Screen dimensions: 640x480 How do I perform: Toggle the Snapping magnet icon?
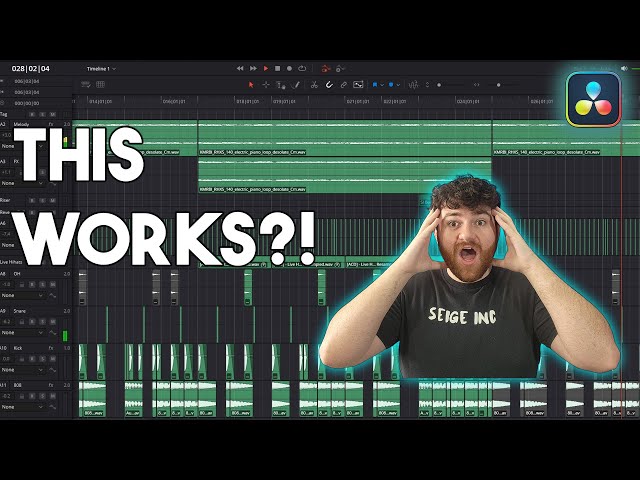coord(329,84)
